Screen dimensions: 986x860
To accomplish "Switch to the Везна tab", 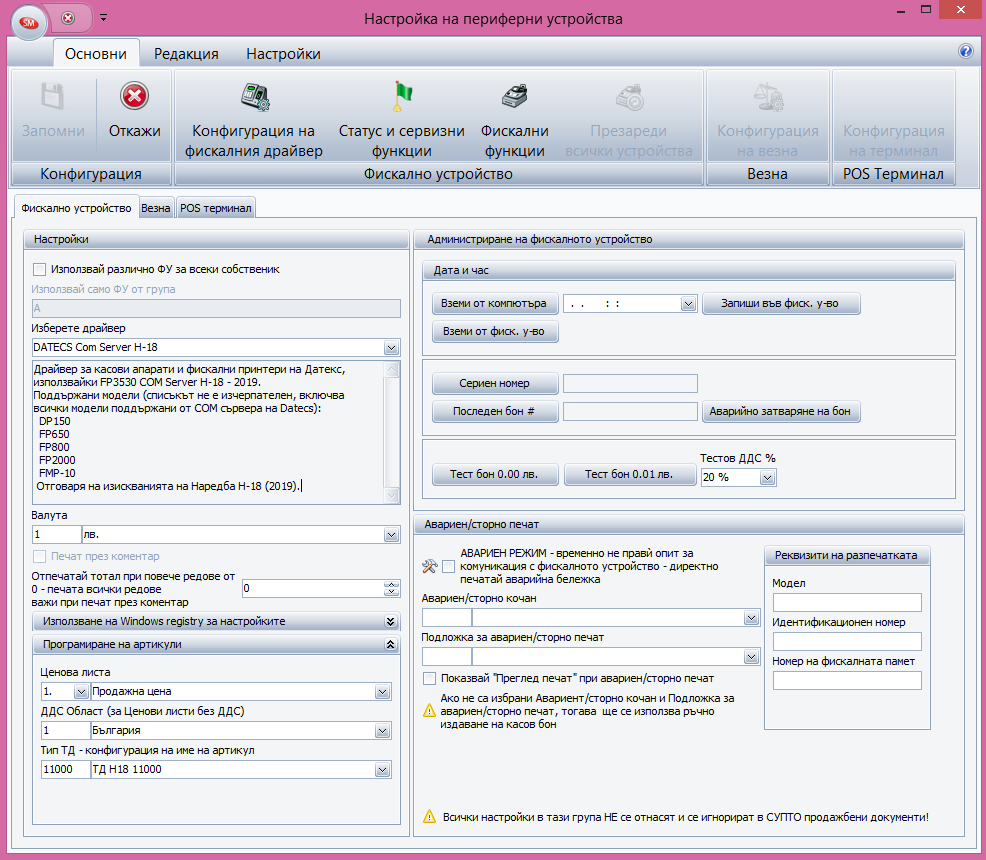I will point(155,208).
